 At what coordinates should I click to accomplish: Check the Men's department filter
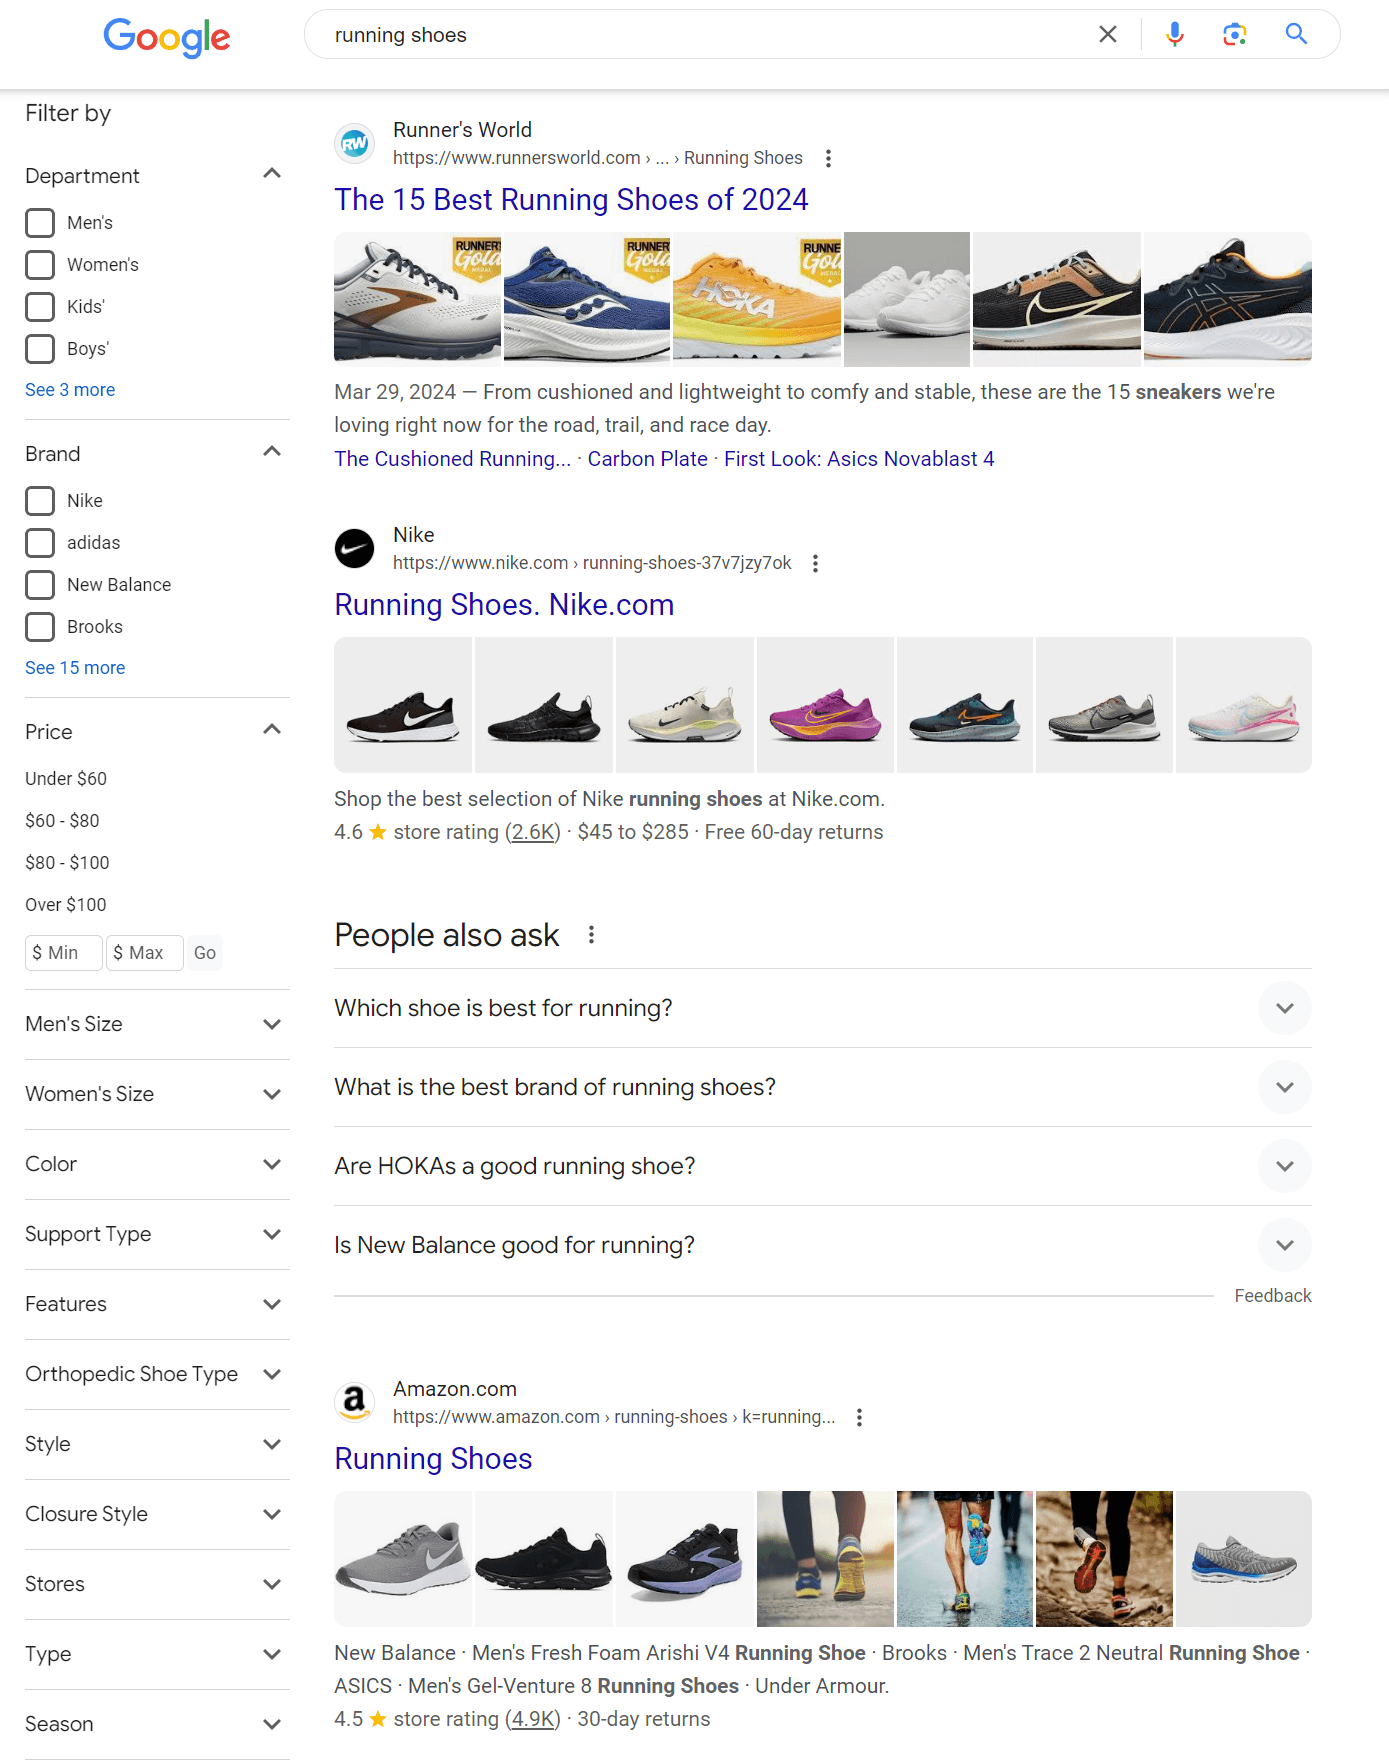(40, 223)
